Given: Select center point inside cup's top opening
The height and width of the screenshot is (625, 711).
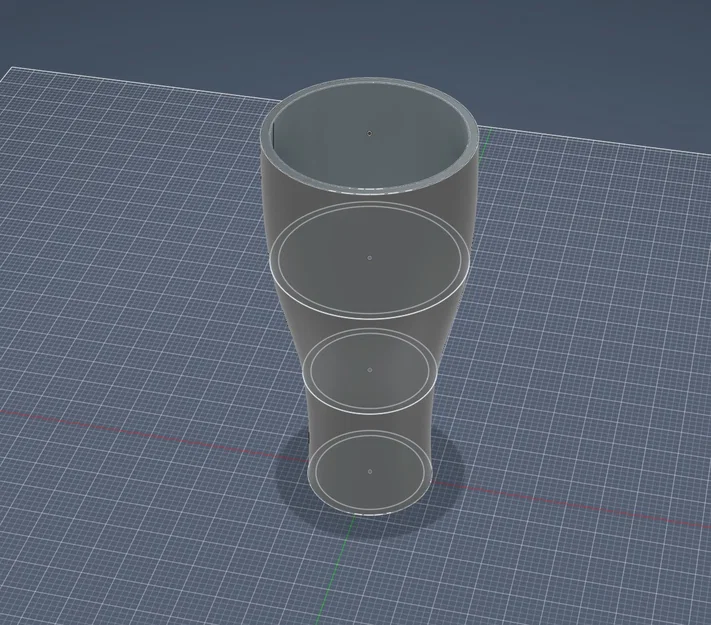Looking at the screenshot, I should [370, 133].
